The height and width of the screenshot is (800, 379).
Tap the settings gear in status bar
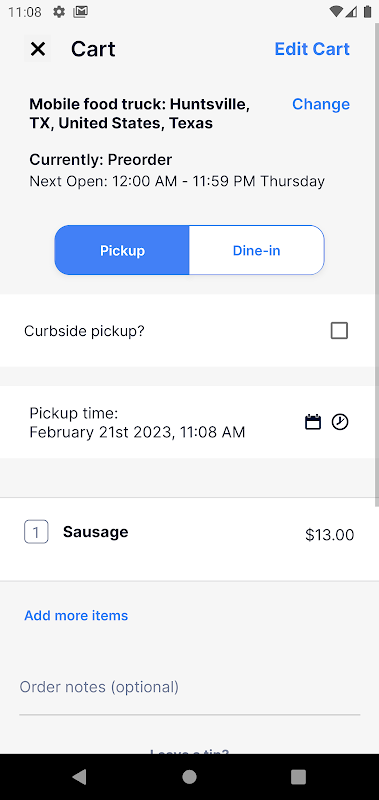pos(59,12)
